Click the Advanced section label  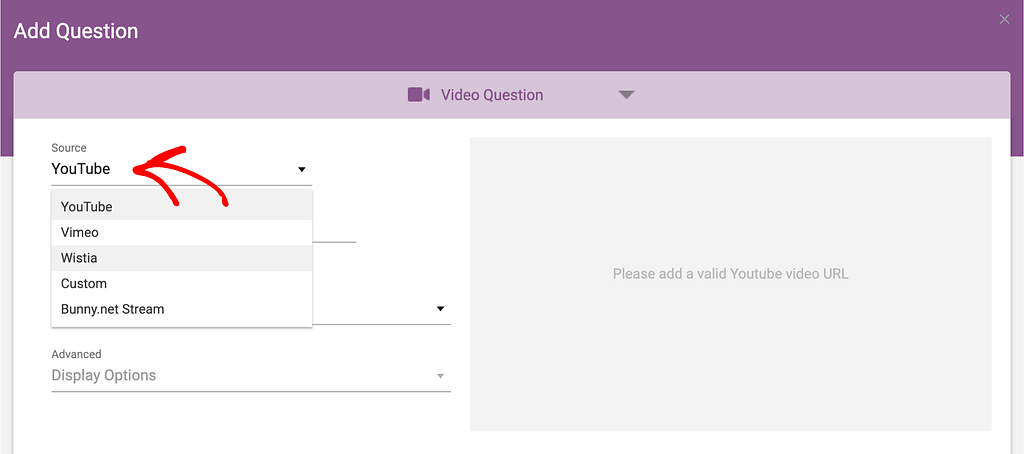click(x=76, y=354)
